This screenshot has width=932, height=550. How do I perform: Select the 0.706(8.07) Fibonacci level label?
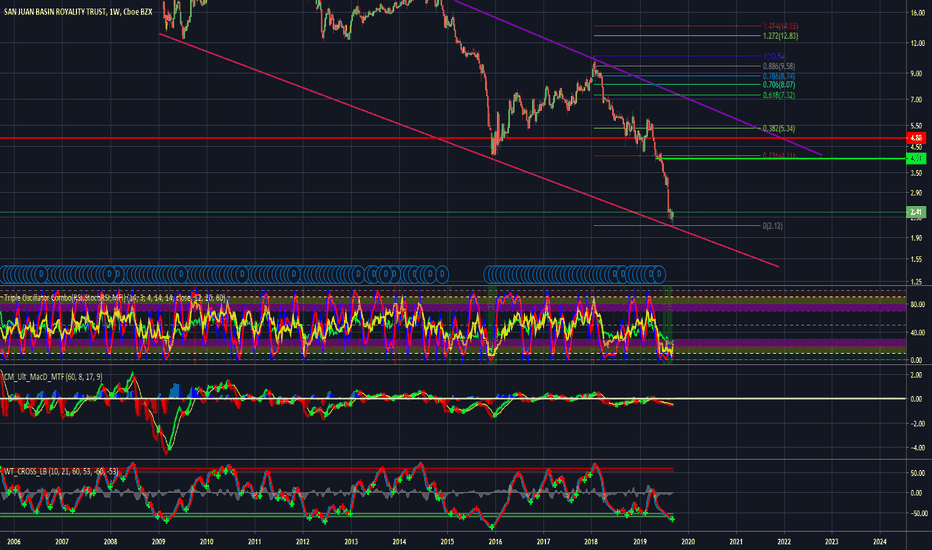[x=779, y=85]
